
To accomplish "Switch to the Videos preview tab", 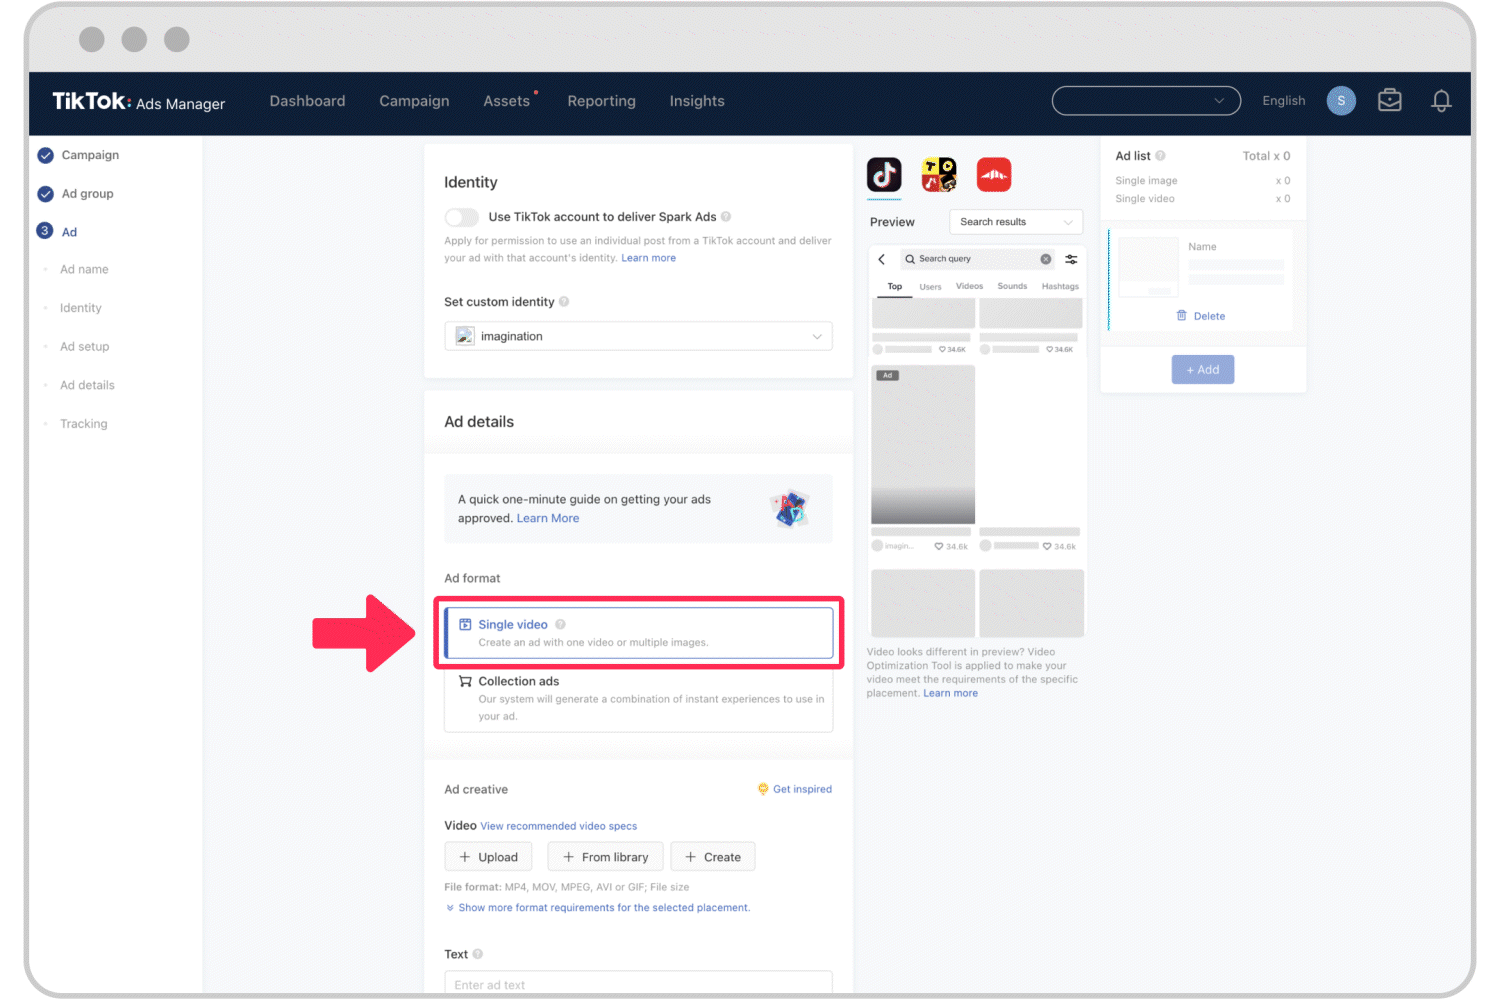I will click(970, 286).
